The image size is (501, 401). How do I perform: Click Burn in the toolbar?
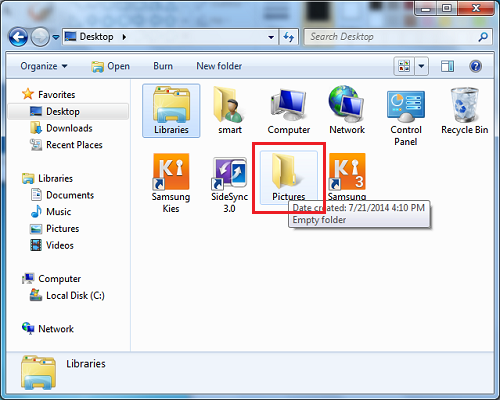pyautogui.click(x=163, y=66)
